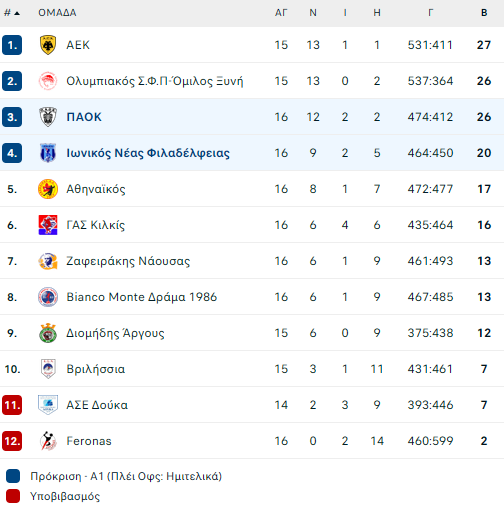504x506 pixels.
Task: Click the ΓΑΣ Κιλκίς red-blue logo
Action: tap(48, 225)
